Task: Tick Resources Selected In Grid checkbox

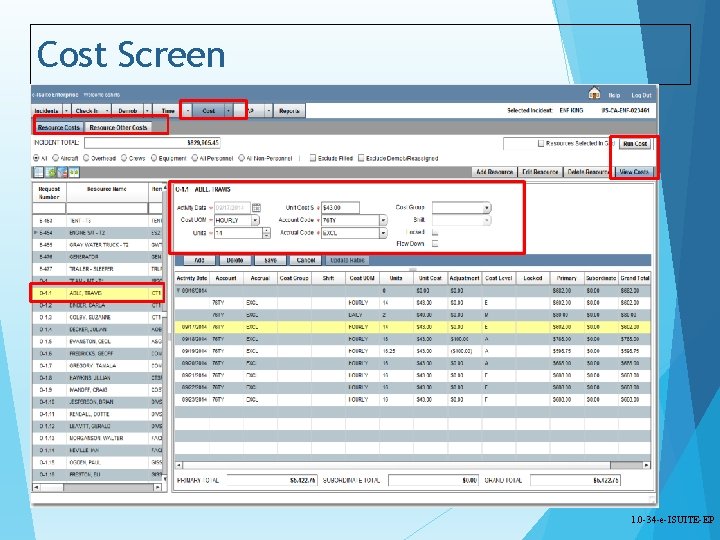Action: pos(541,143)
